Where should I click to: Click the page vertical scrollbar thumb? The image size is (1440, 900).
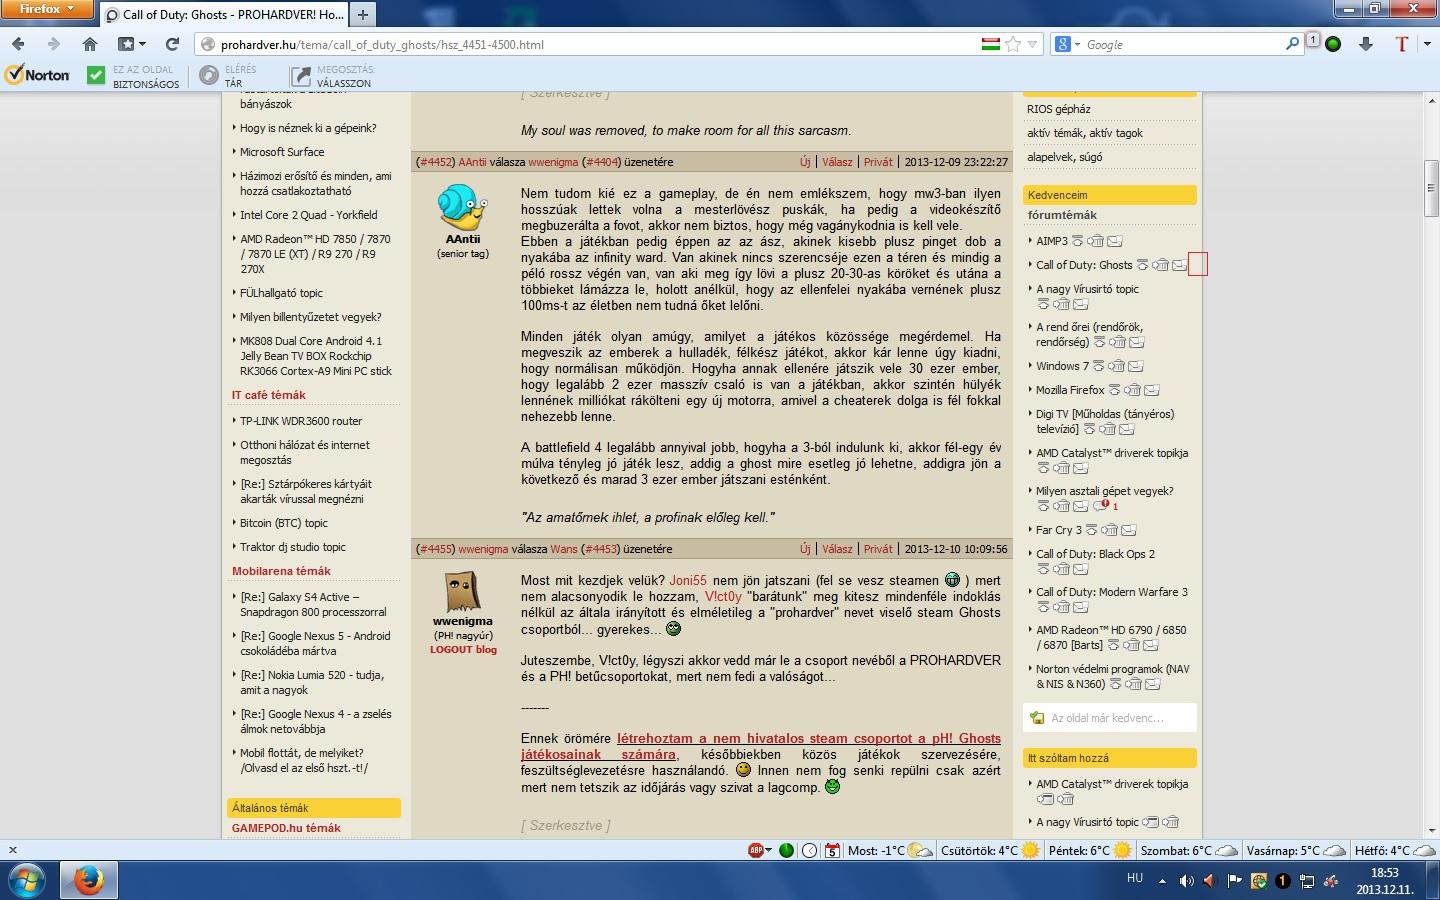[x=1431, y=188]
